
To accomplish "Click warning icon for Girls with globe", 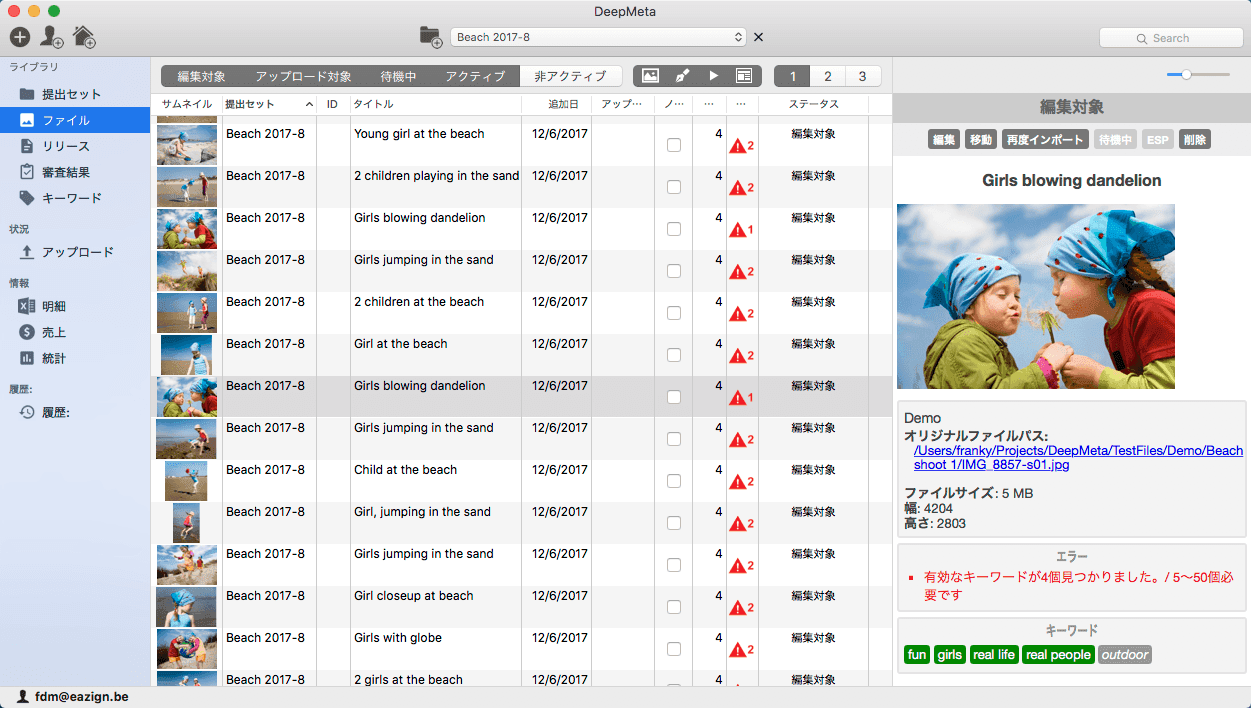I will click(x=737, y=650).
